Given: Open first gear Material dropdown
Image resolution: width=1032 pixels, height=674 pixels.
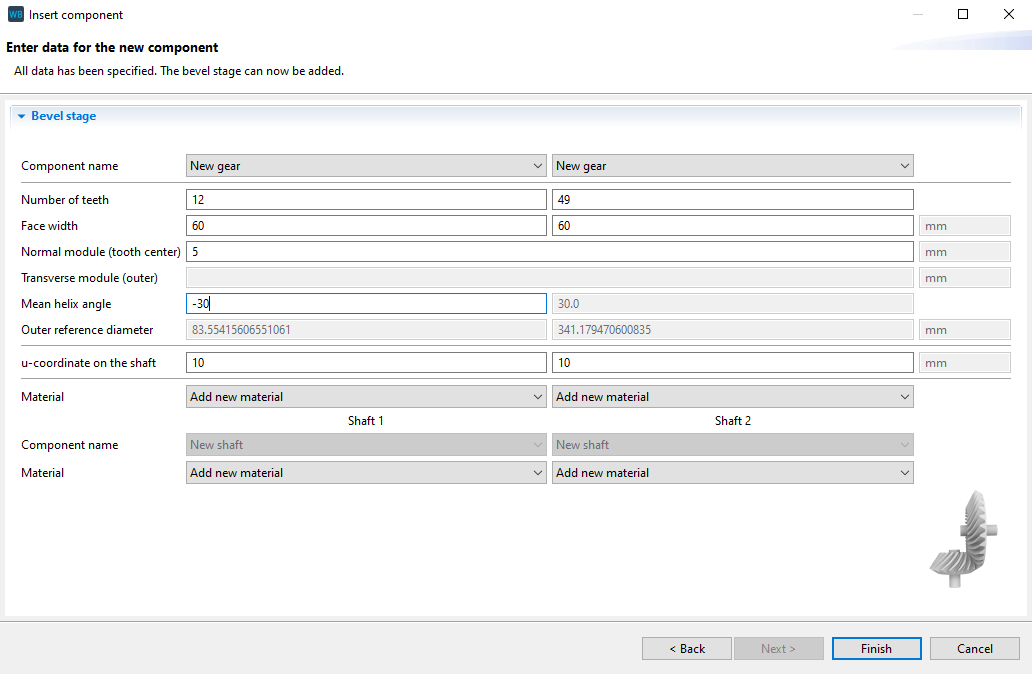Looking at the screenshot, I should 366,397.
